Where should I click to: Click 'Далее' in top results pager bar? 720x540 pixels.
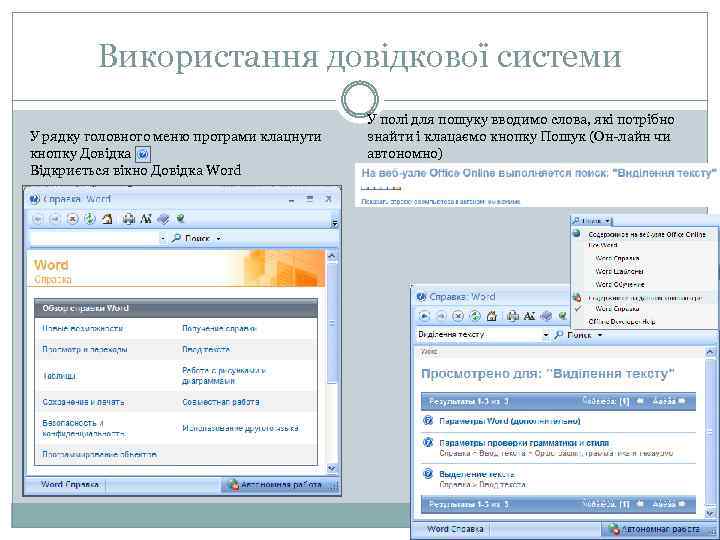[x=669, y=401]
